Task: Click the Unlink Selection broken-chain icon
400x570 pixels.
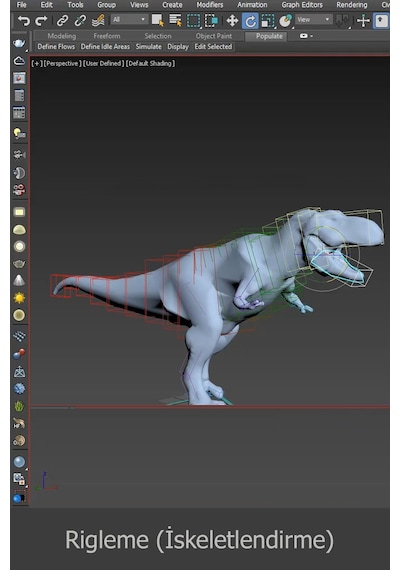Action: (80, 21)
